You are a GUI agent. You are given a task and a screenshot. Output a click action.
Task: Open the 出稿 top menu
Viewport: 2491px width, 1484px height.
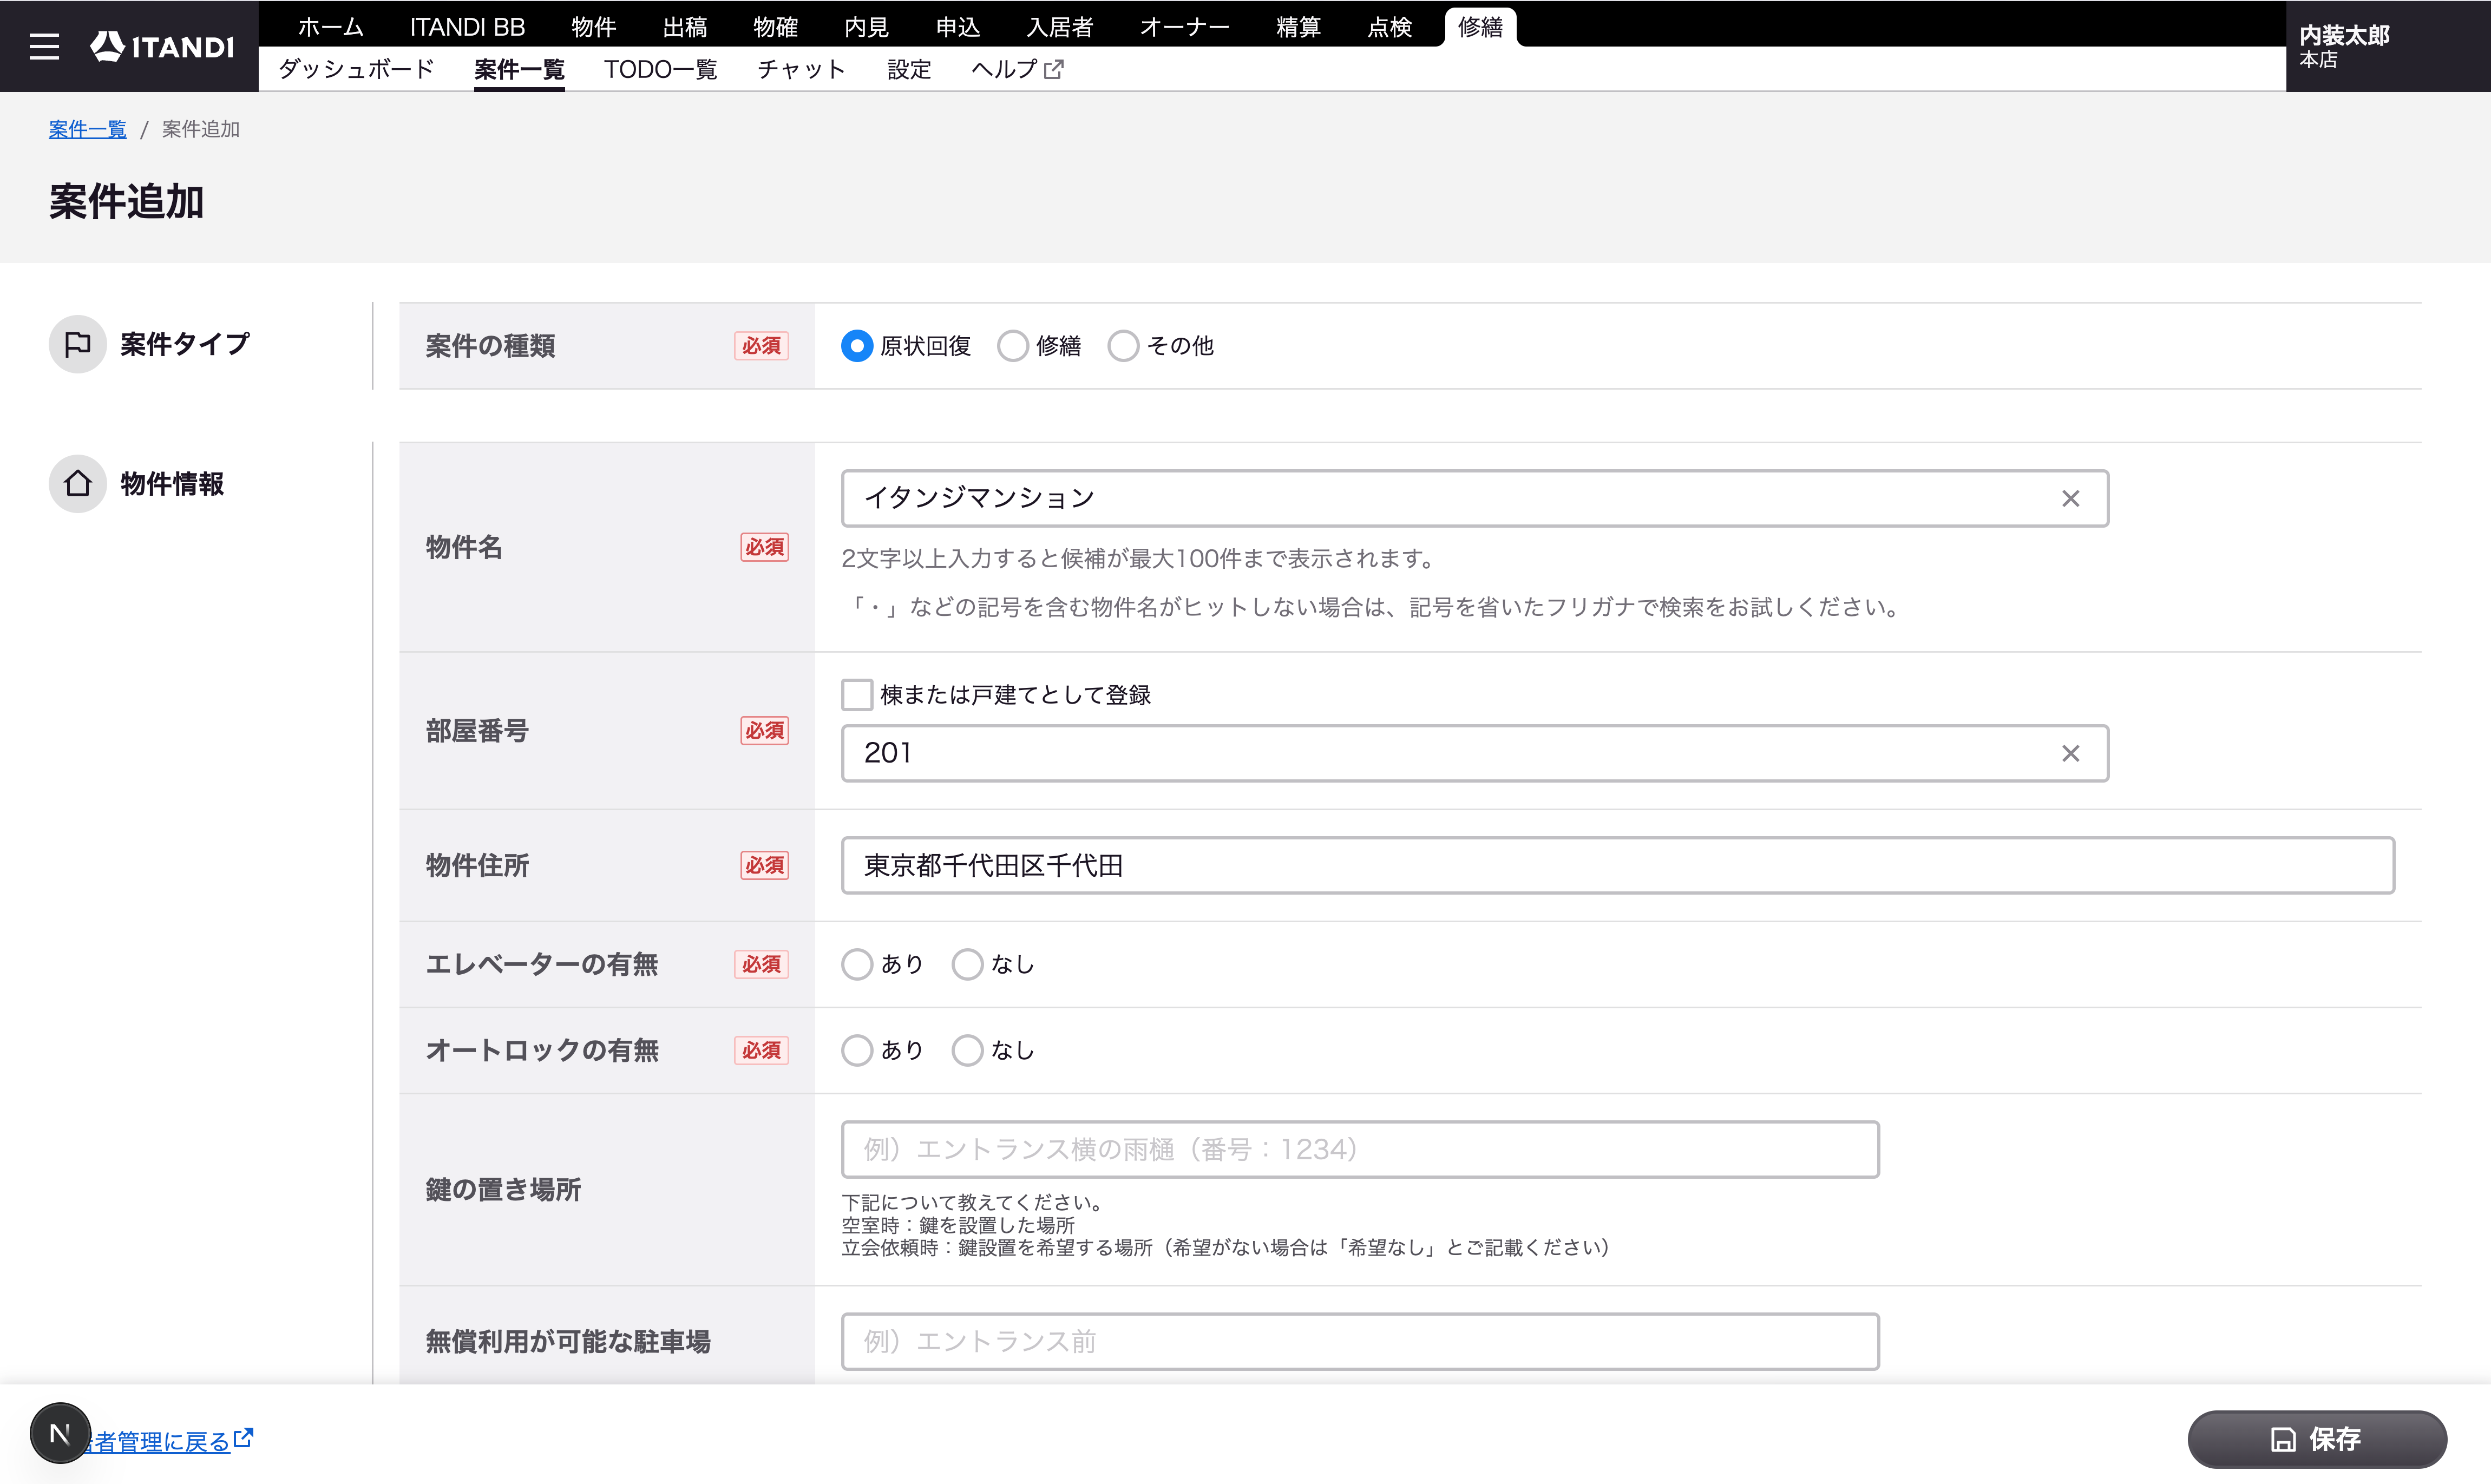pyautogui.click(x=685, y=27)
